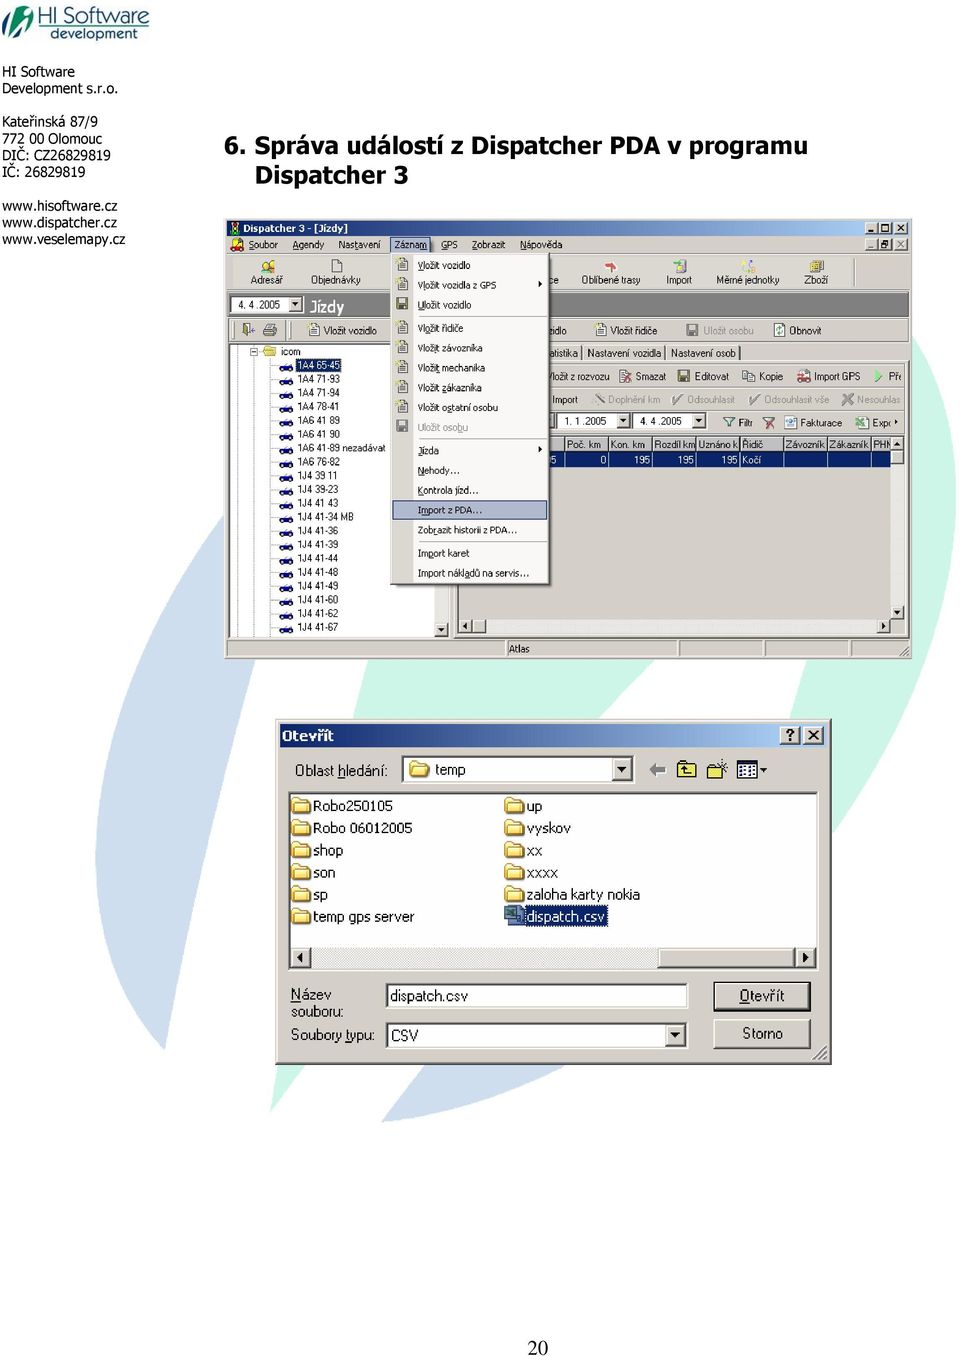Choose Import karet menu entry

click(470, 553)
